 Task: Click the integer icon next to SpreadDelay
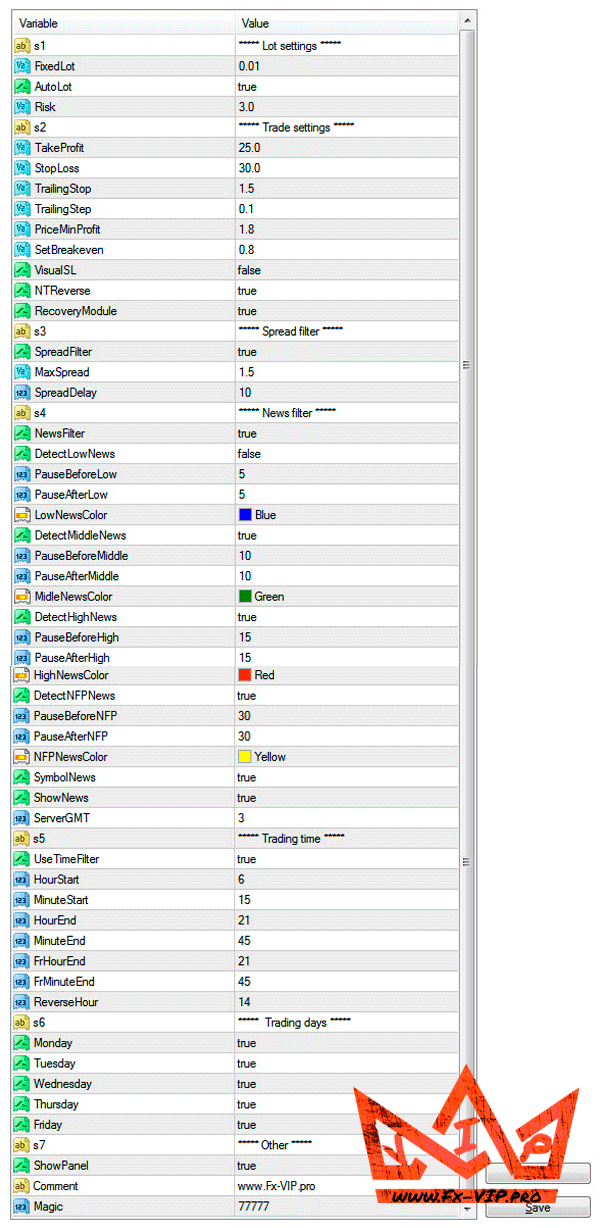[x=22, y=393]
